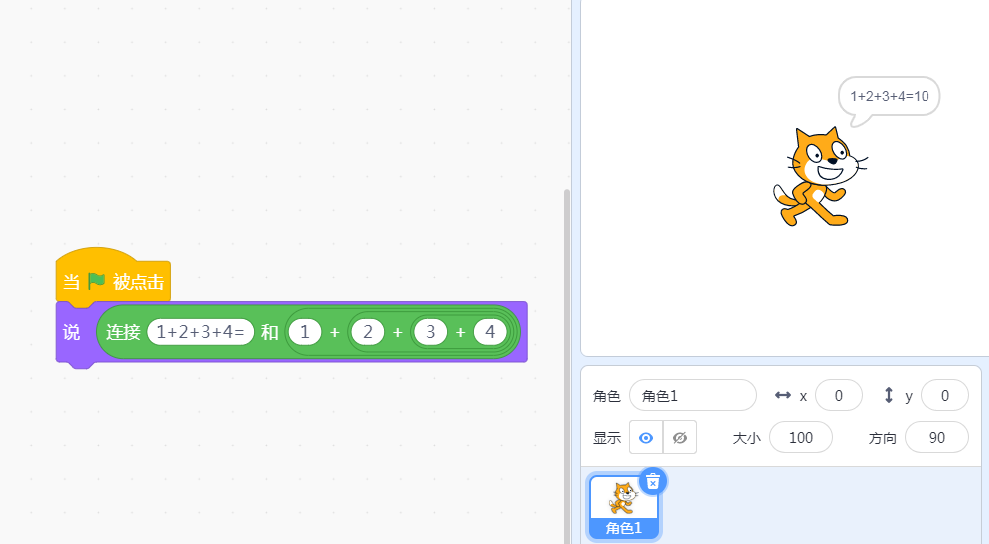Edit the 方向 direction field 90
Viewport: 989px width, 544px height.
(x=937, y=437)
